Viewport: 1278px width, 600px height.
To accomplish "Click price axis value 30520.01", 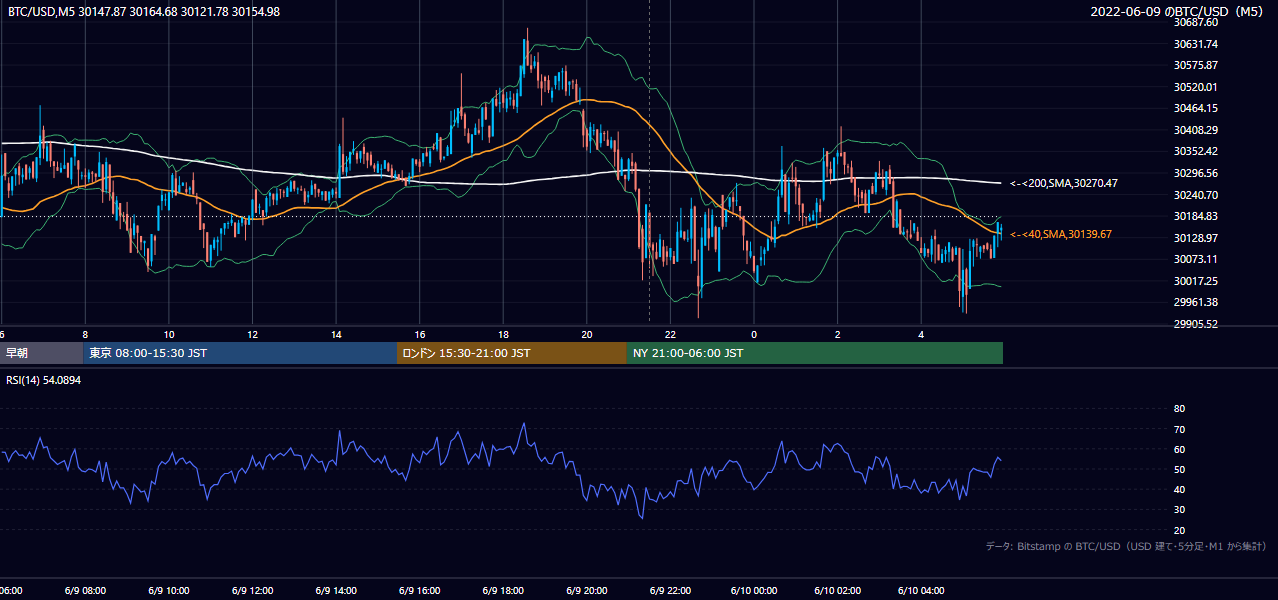I will [x=1196, y=87].
